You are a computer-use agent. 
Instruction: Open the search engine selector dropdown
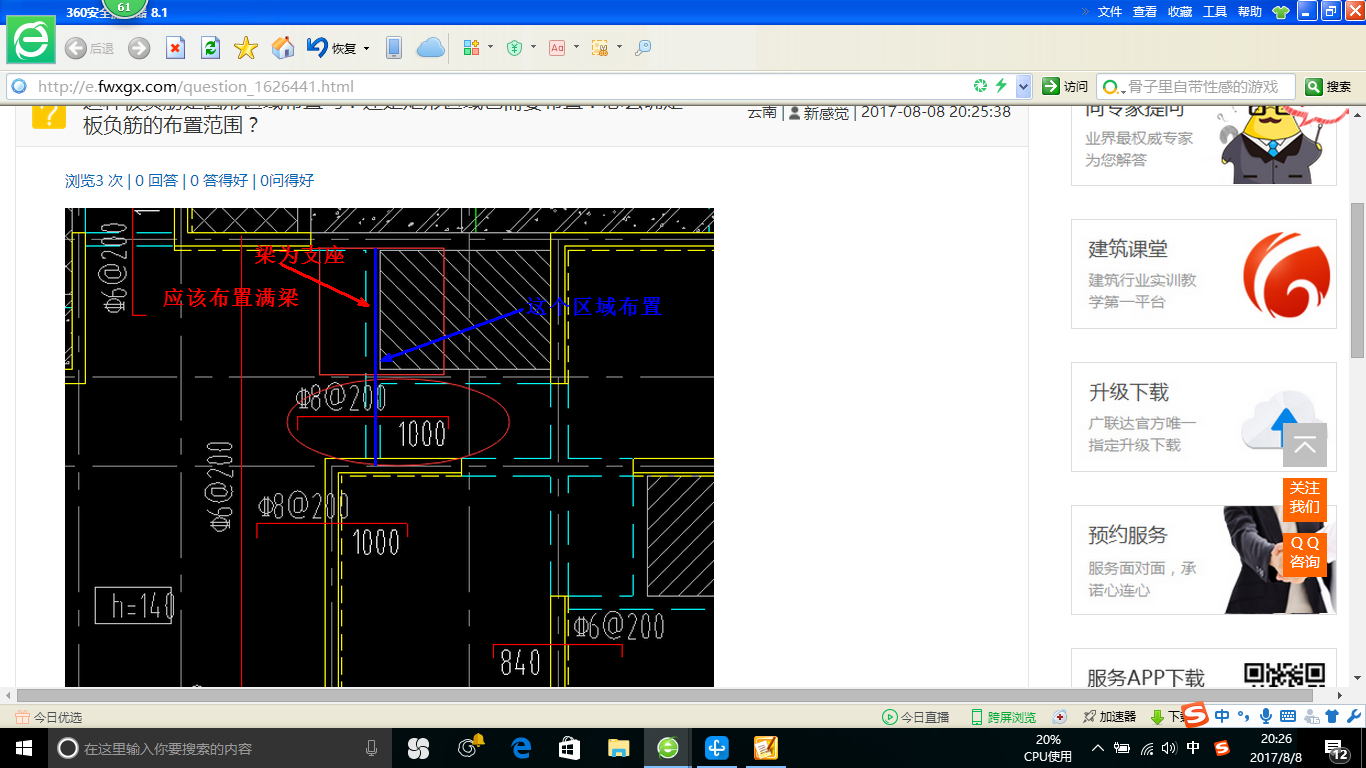tap(1113, 87)
